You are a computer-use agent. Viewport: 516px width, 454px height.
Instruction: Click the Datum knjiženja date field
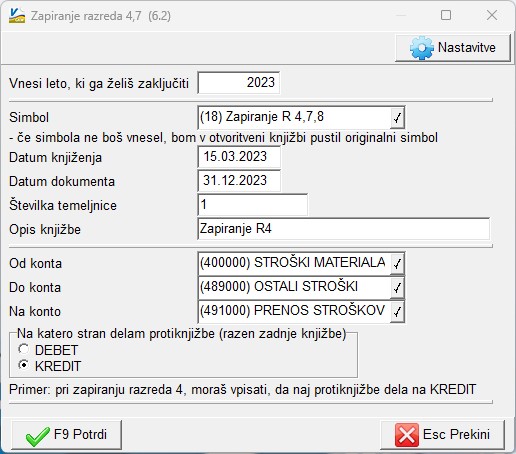pyautogui.click(x=239, y=157)
